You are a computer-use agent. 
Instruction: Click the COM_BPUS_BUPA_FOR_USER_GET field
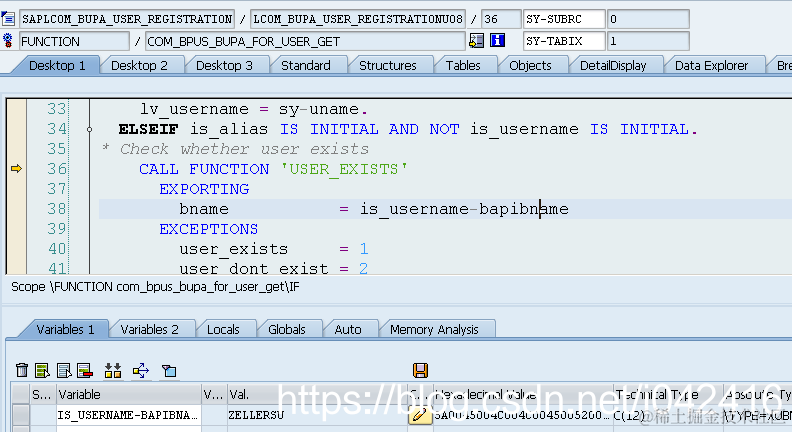[305, 41]
